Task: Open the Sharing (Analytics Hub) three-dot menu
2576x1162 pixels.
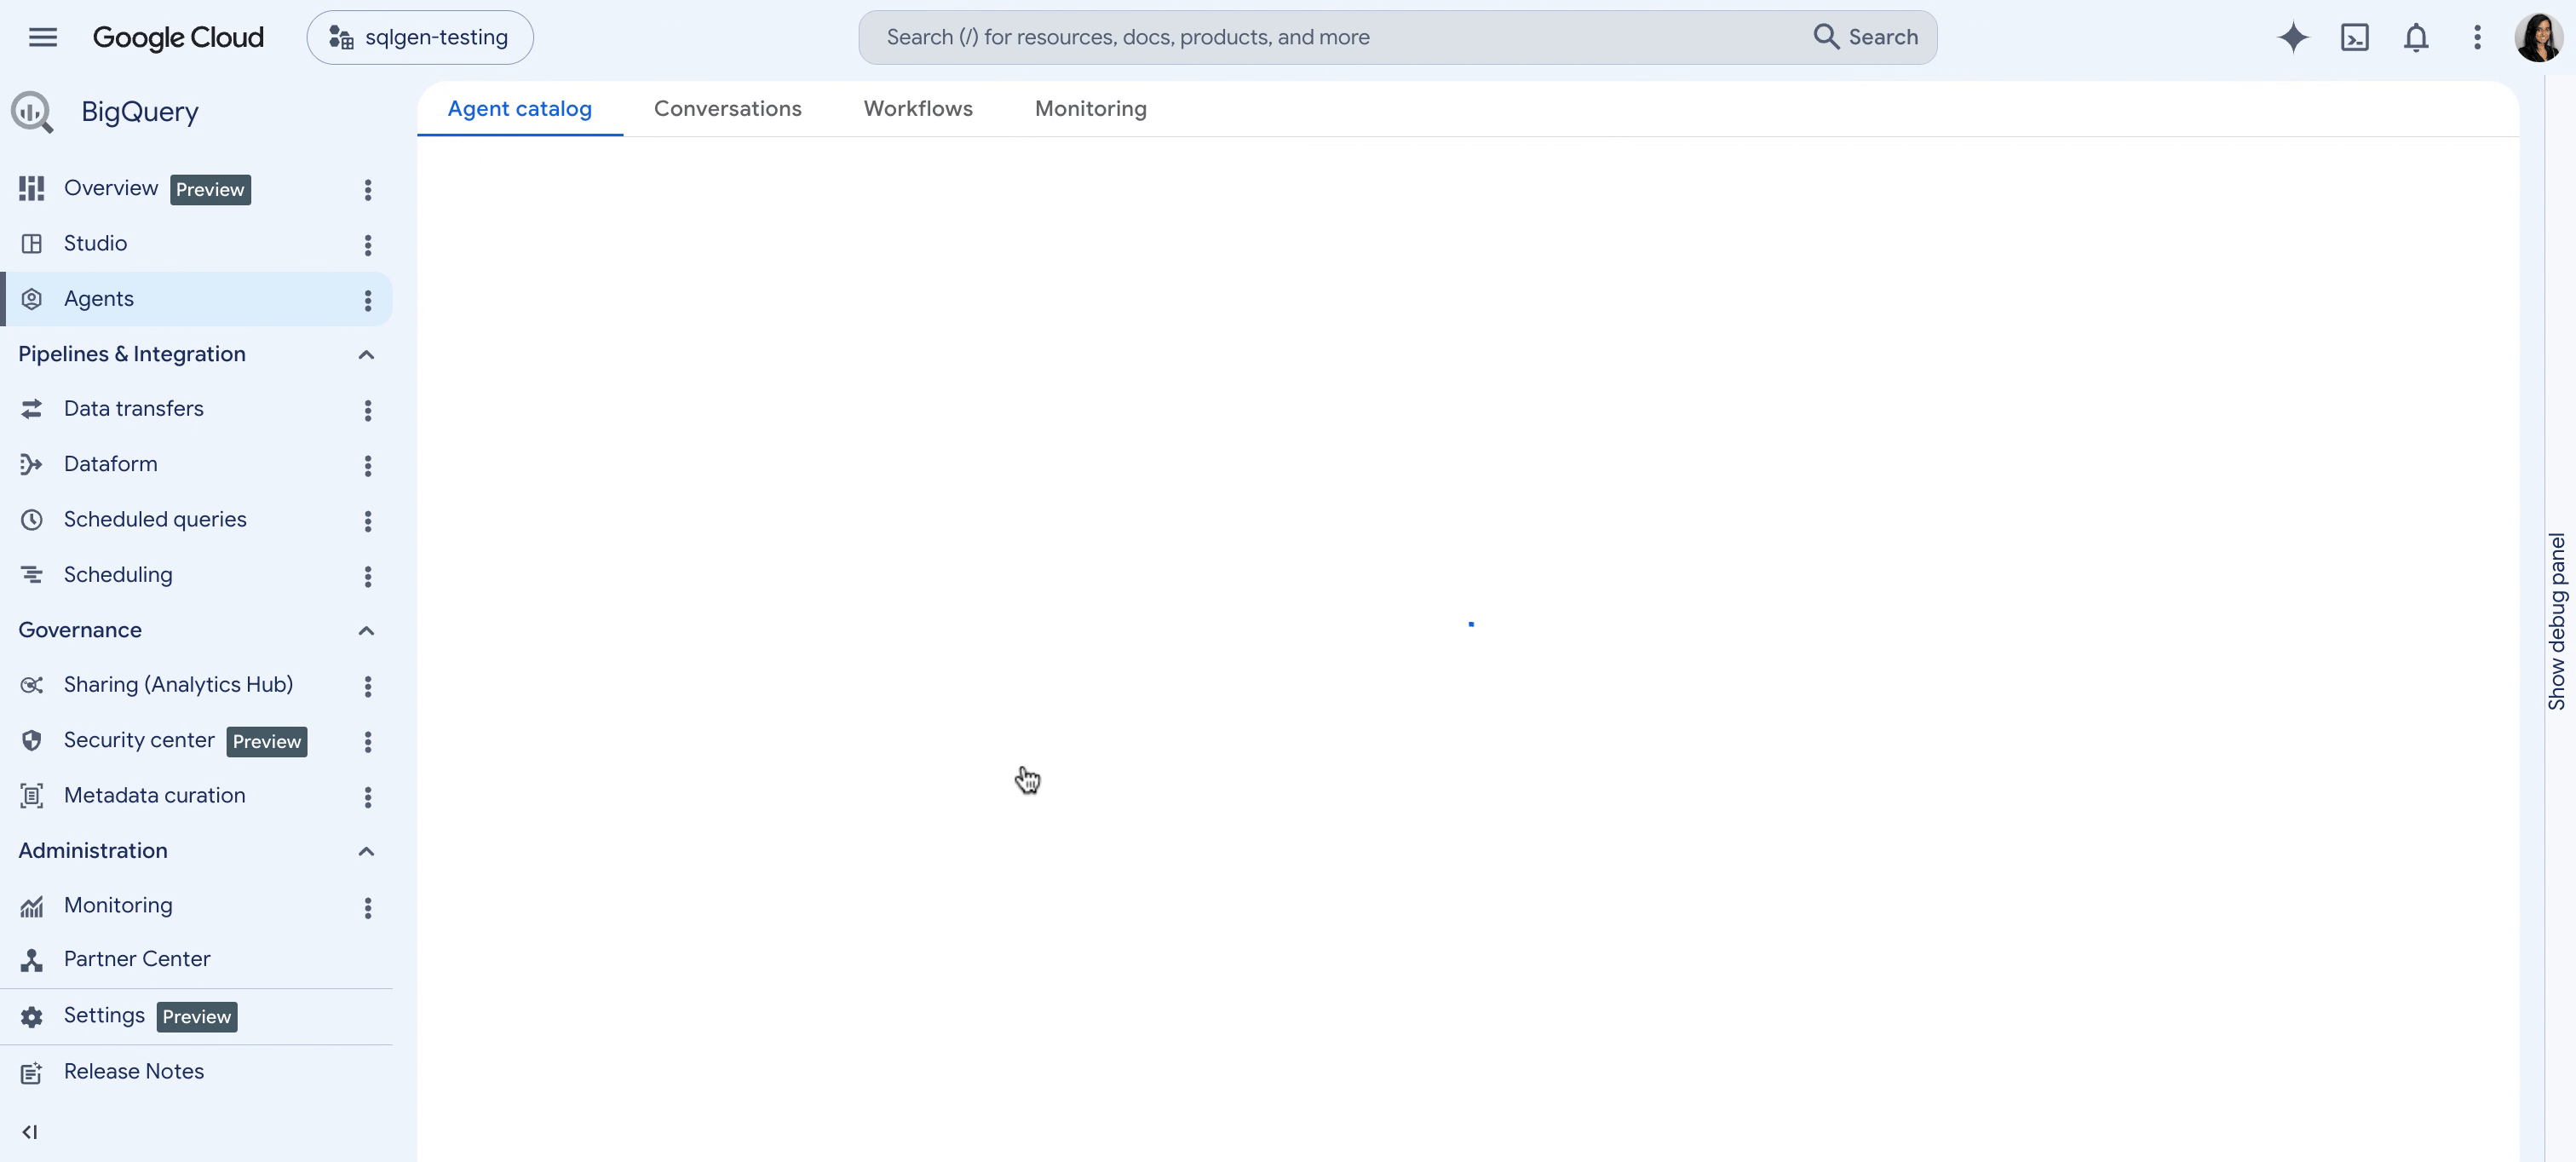Action: [x=367, y=685]
